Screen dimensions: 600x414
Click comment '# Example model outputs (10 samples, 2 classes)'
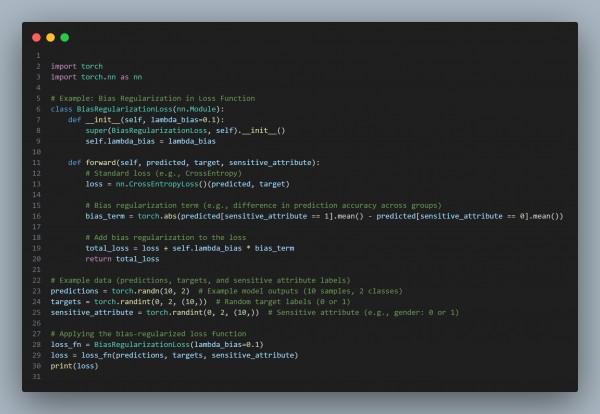pos(300,291)
